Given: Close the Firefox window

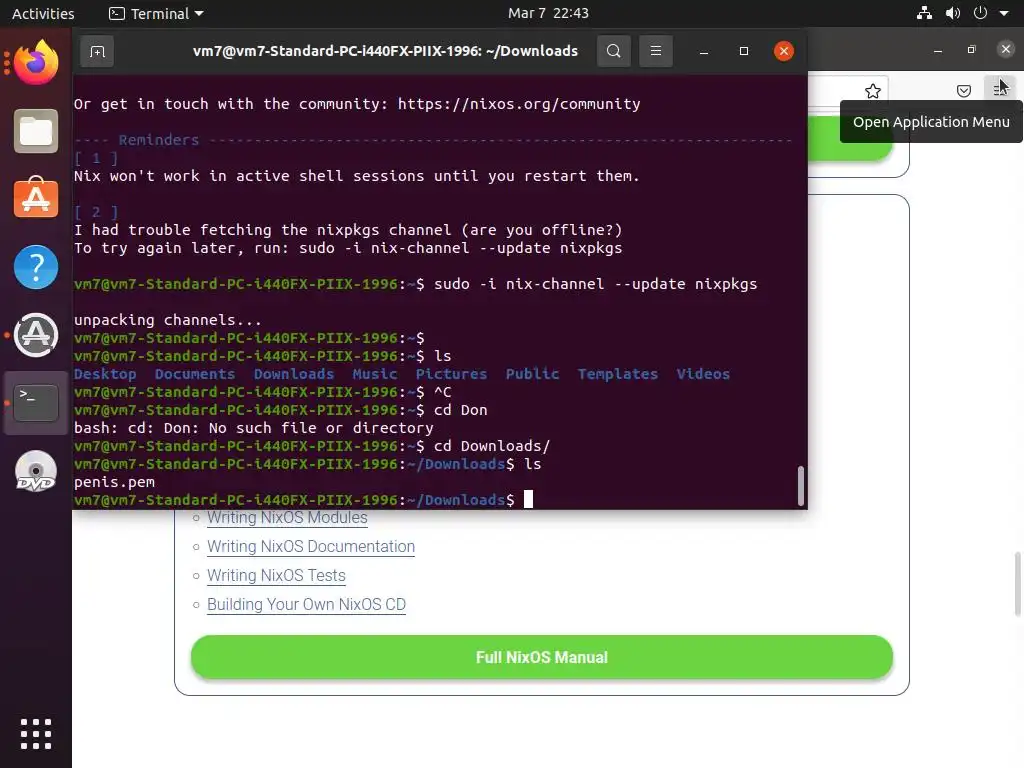Looking at the screenshot, I should (x=1006, y=49).
